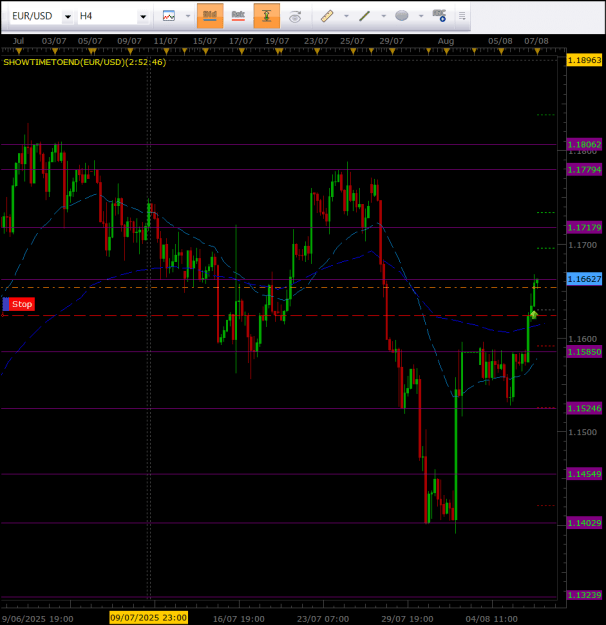The image size is (606, 625).
Task: Toggle the vertical auto-scale button
Action: click(x=267, y=16)
